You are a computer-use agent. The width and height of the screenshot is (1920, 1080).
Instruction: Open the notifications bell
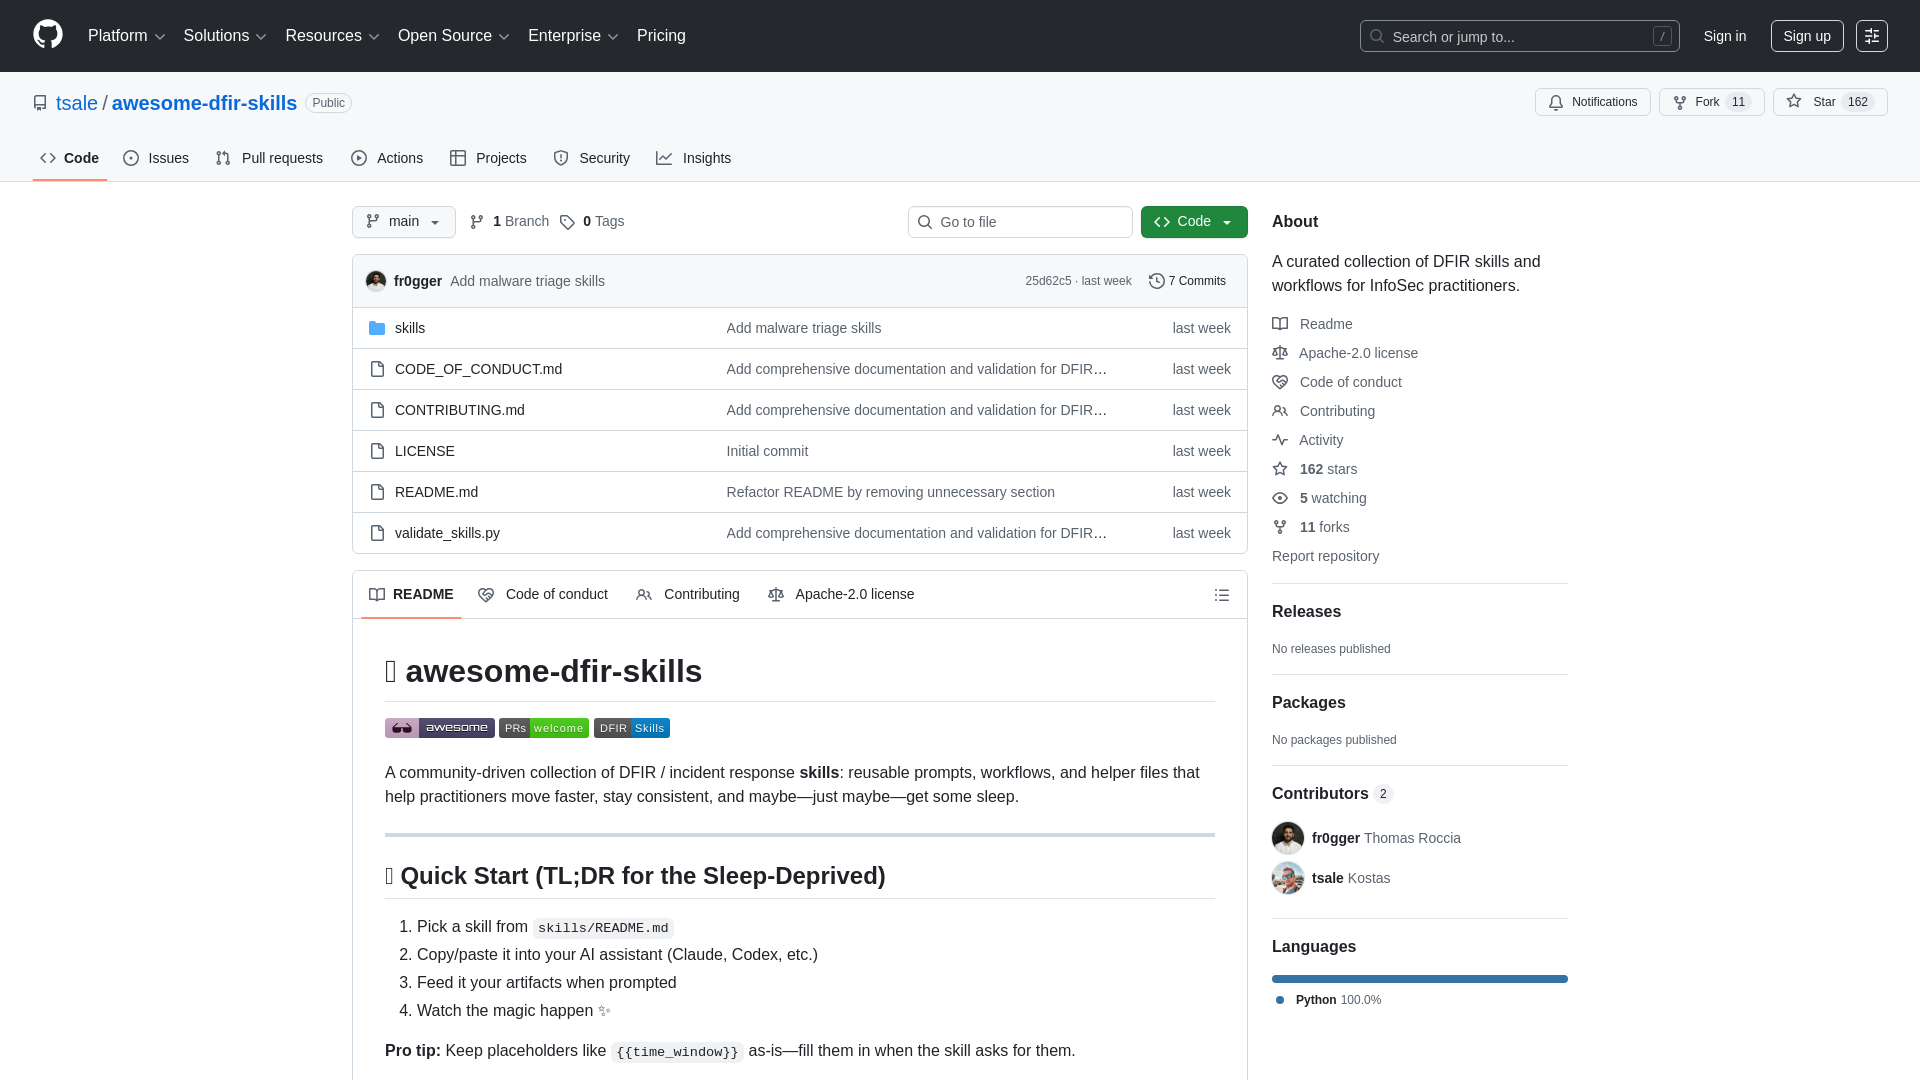click(x=1557, y=102)
